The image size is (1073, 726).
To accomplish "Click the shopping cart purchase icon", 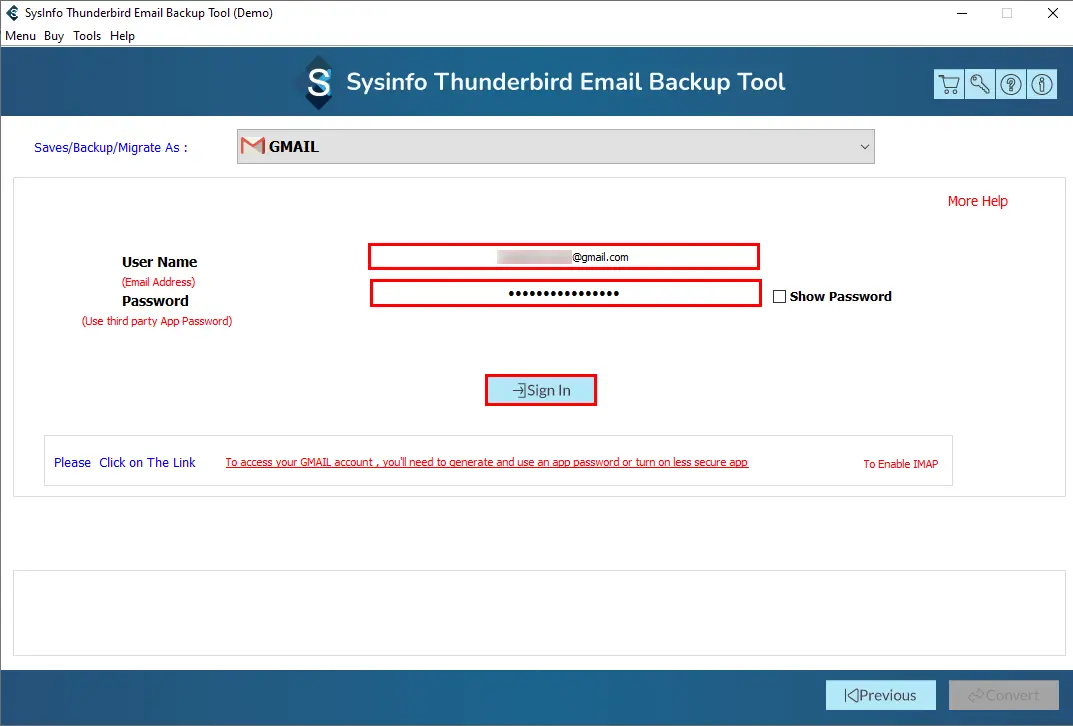I will [x=949, y=85].
